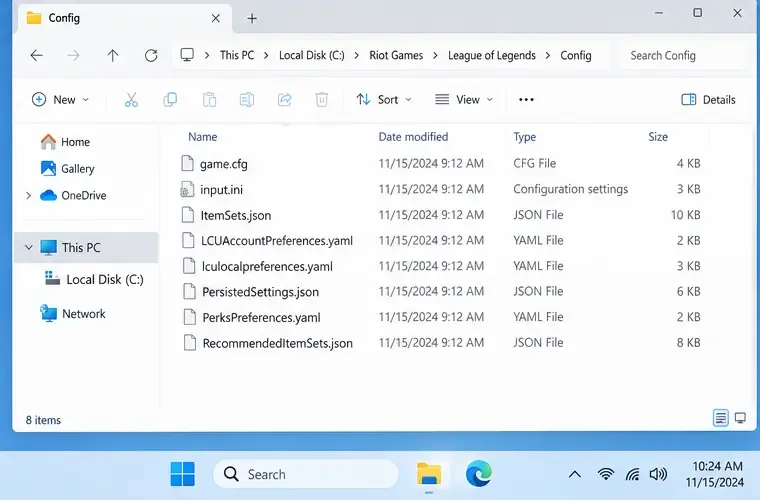
Task: Navigate to This PC breadcrumb
Action: (x=237, y=55)
